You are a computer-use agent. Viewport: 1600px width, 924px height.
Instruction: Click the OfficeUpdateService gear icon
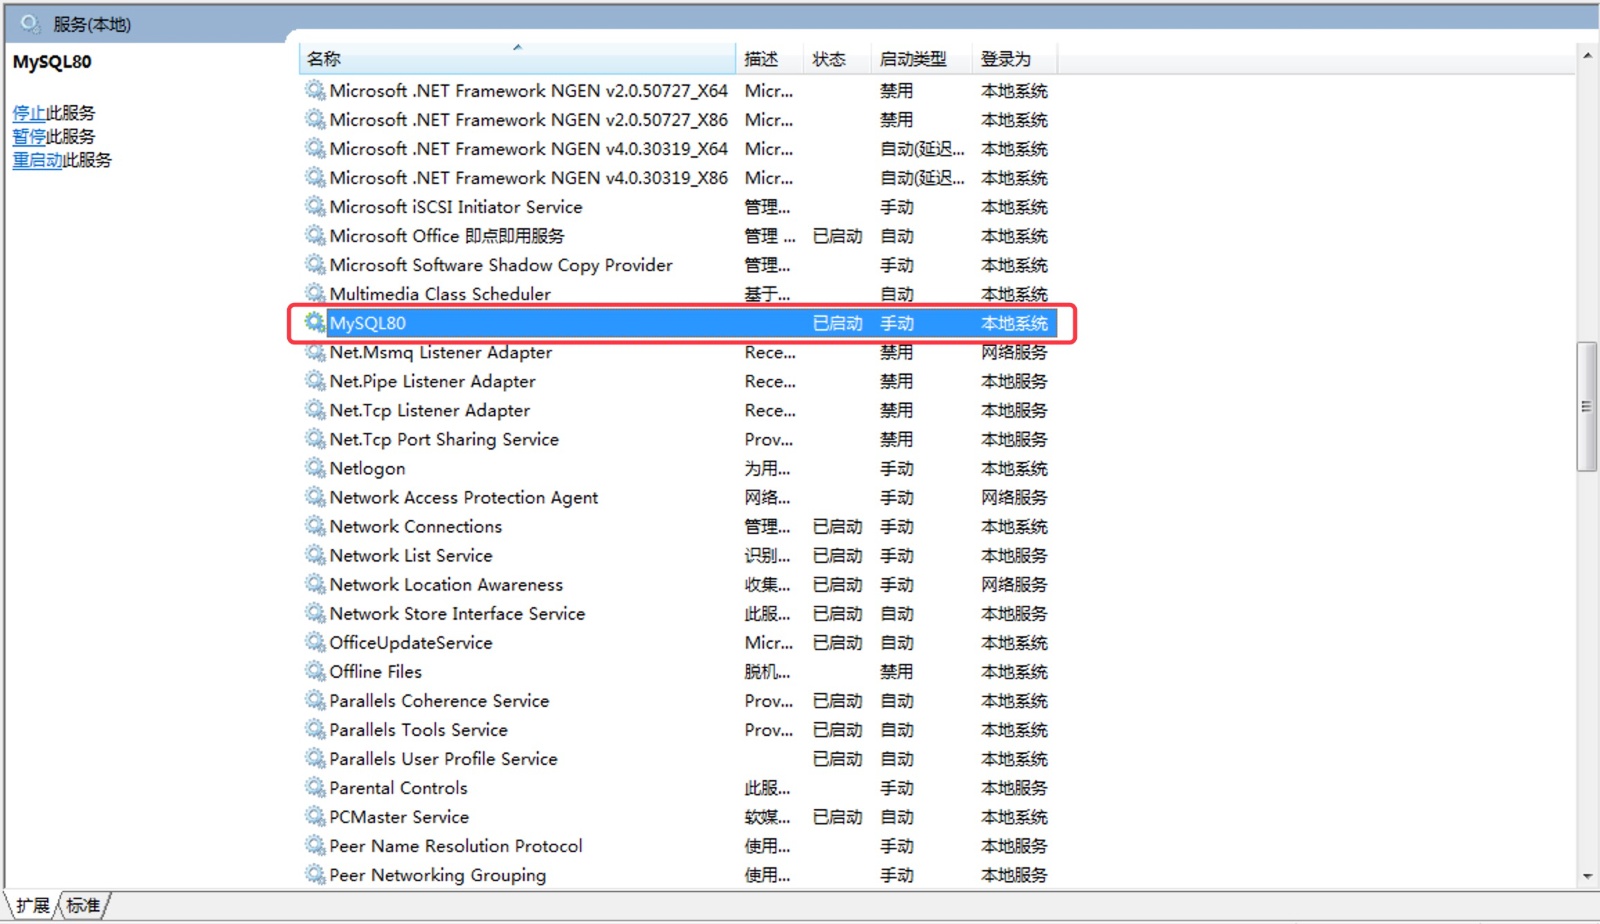pos(315,642)
